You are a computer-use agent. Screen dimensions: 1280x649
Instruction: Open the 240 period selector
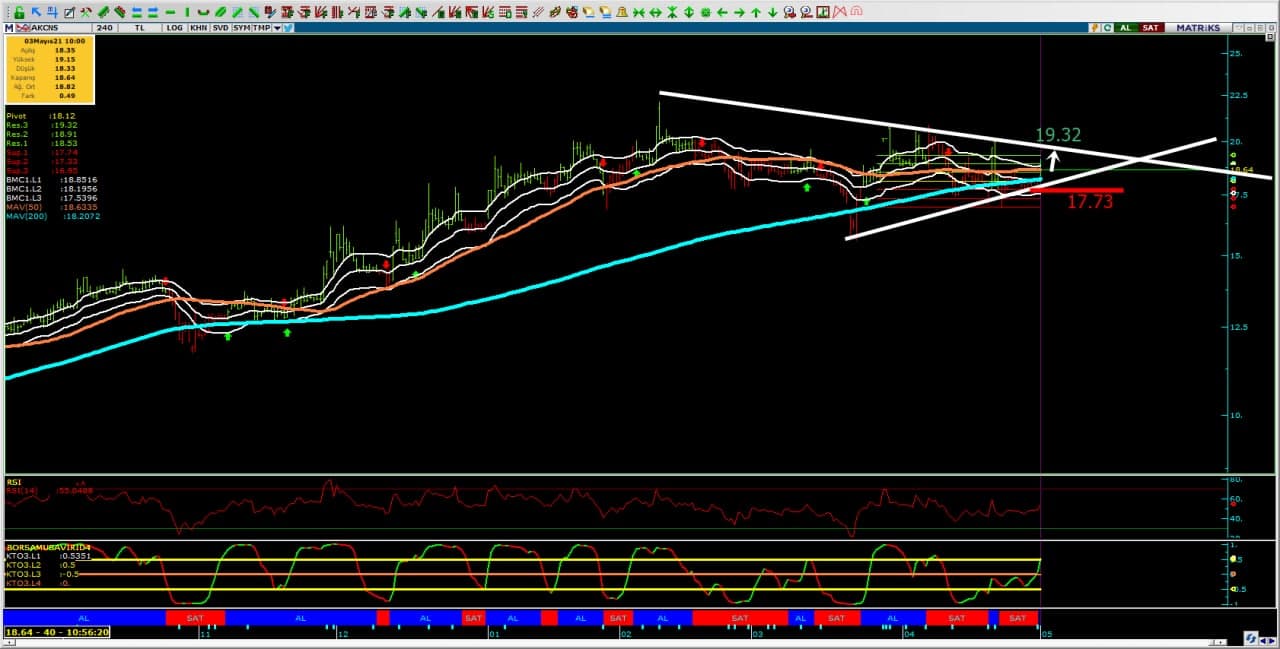tap(104, 28)
